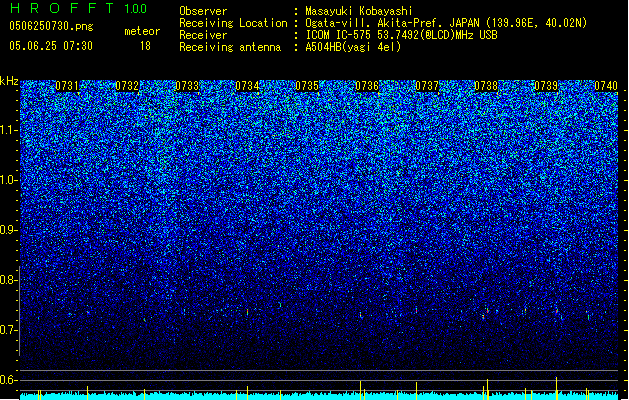Click the 1.1 frequency axis label

click(8, 130)
